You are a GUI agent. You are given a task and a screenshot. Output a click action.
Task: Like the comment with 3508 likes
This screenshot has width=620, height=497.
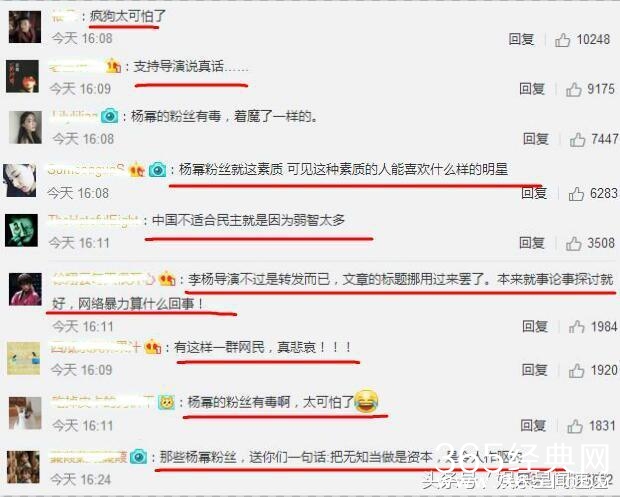point(573,244)
